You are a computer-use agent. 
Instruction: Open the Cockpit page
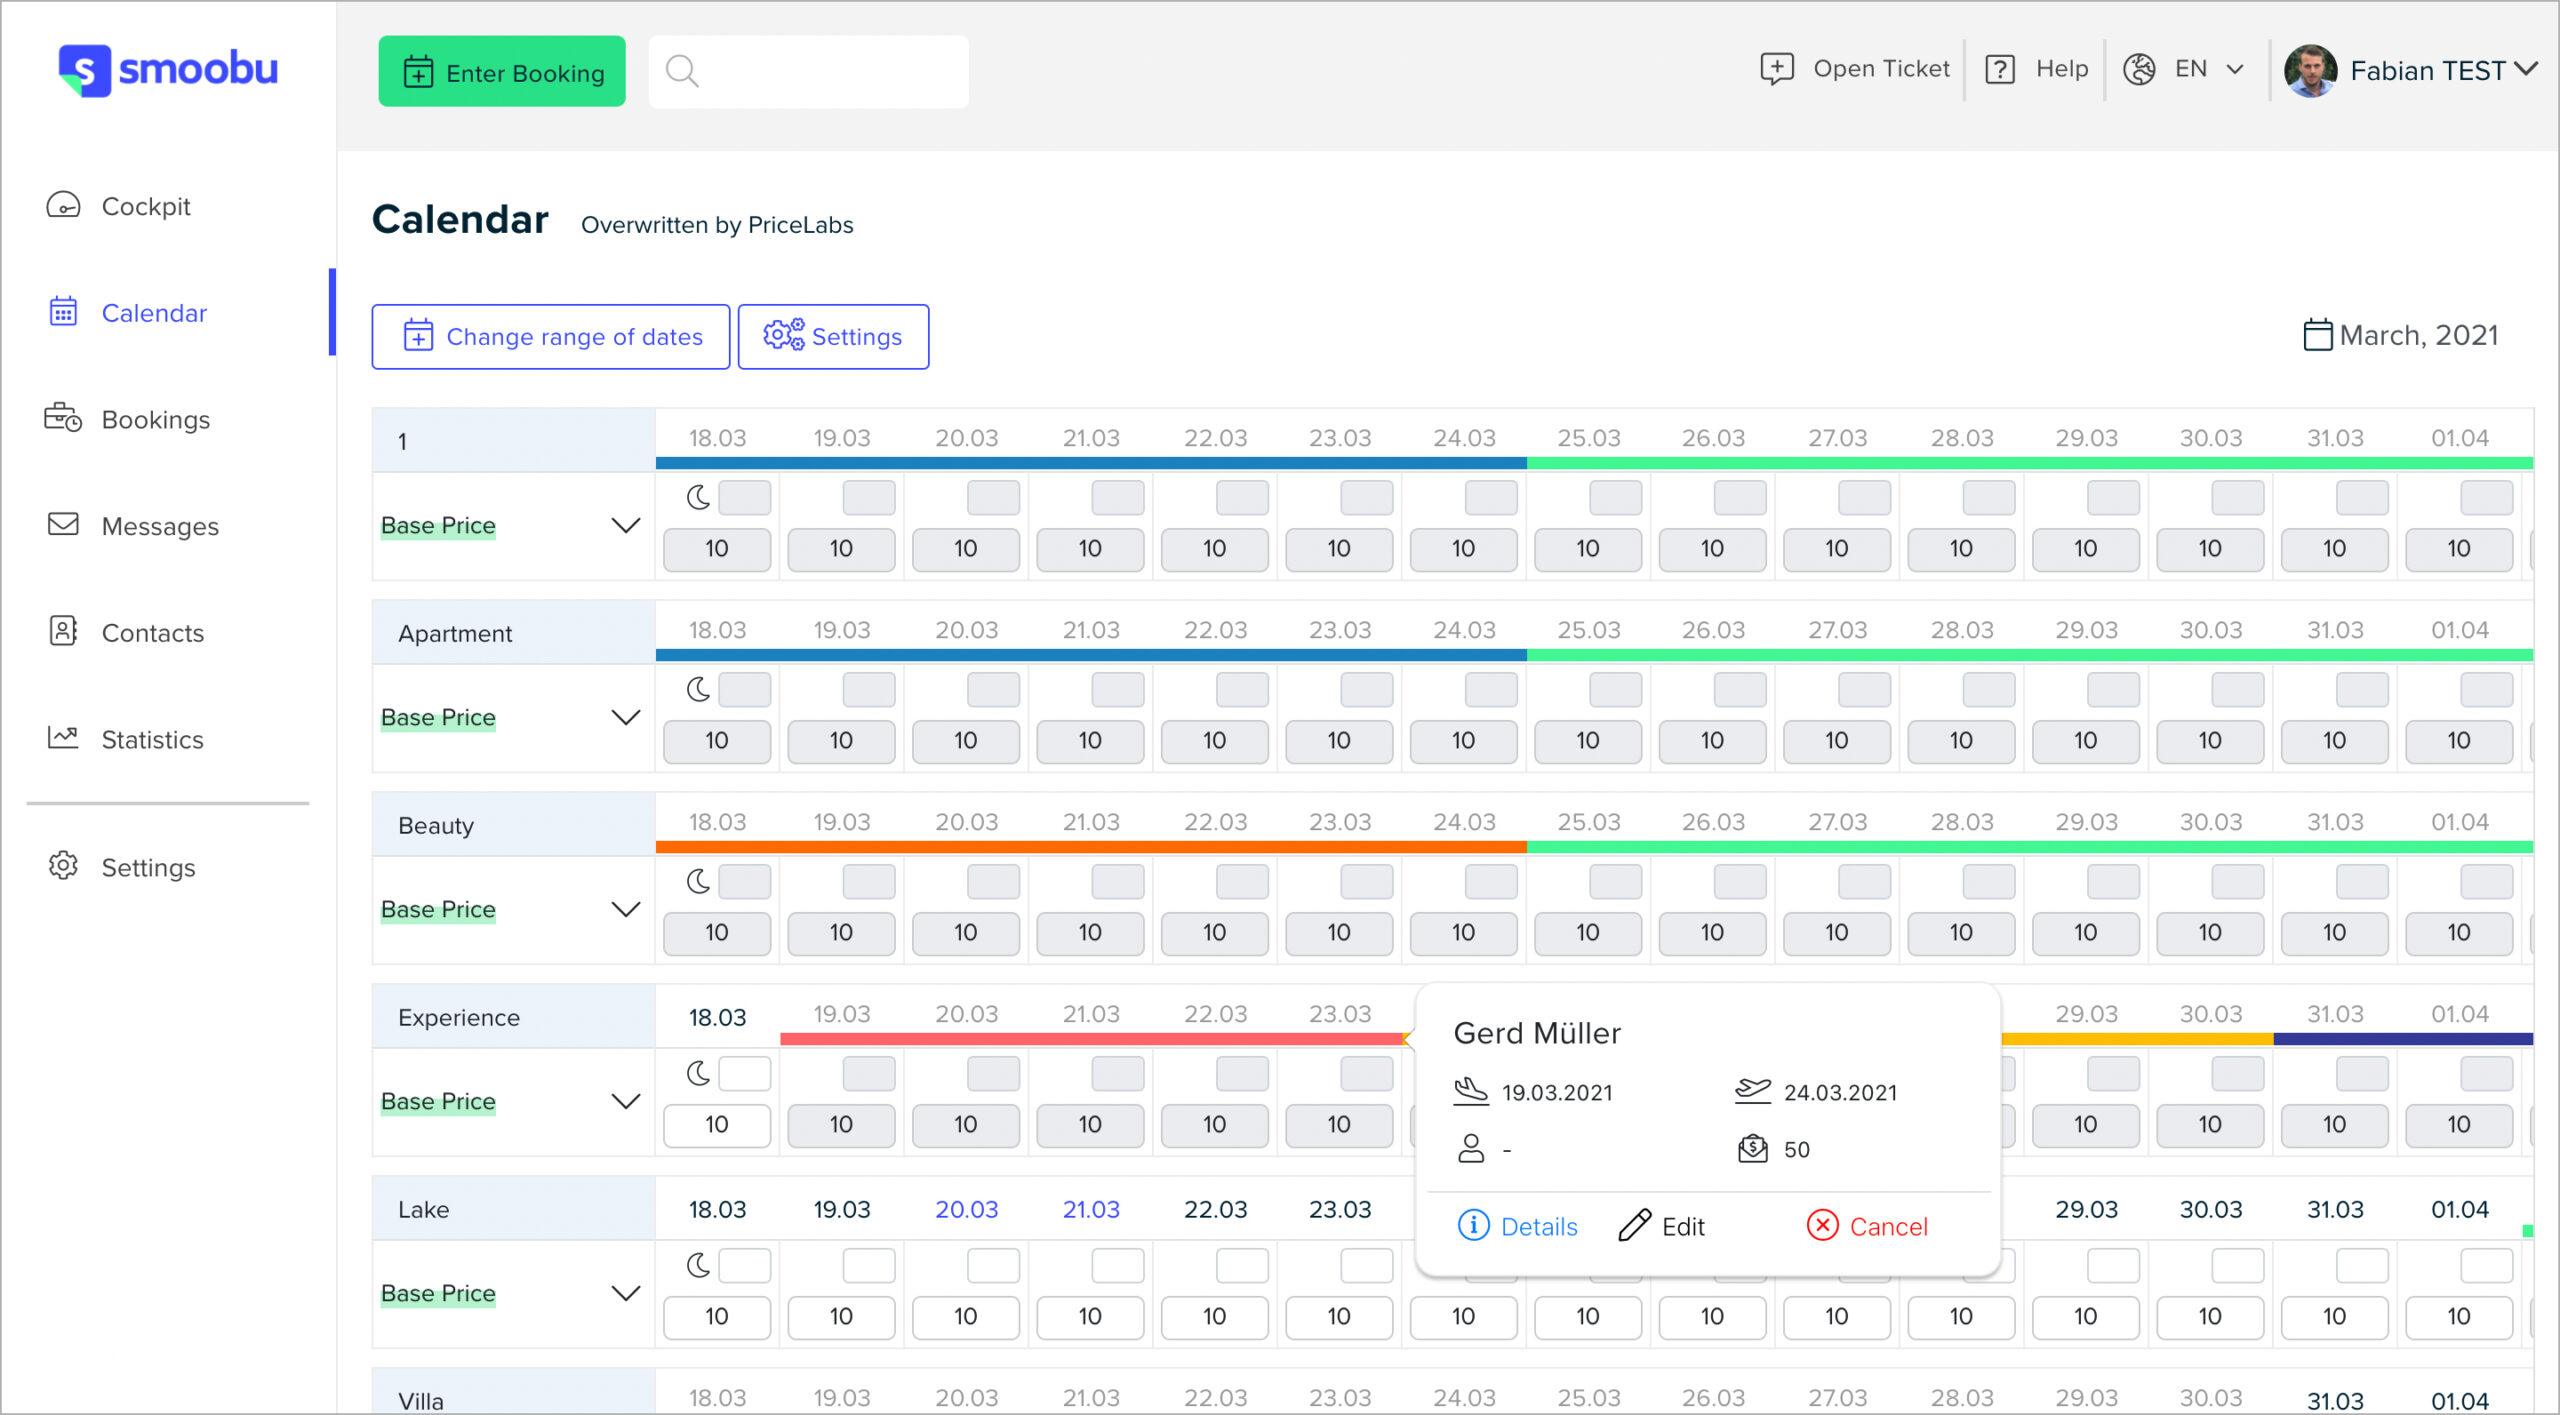146,206
